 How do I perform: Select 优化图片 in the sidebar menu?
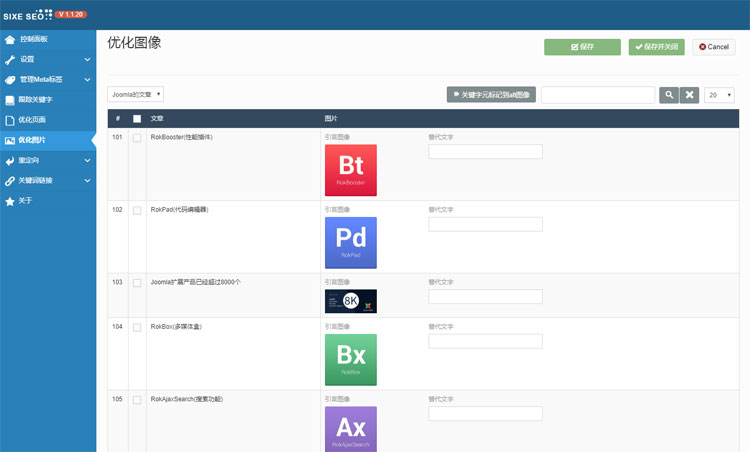tap(32, 140)
